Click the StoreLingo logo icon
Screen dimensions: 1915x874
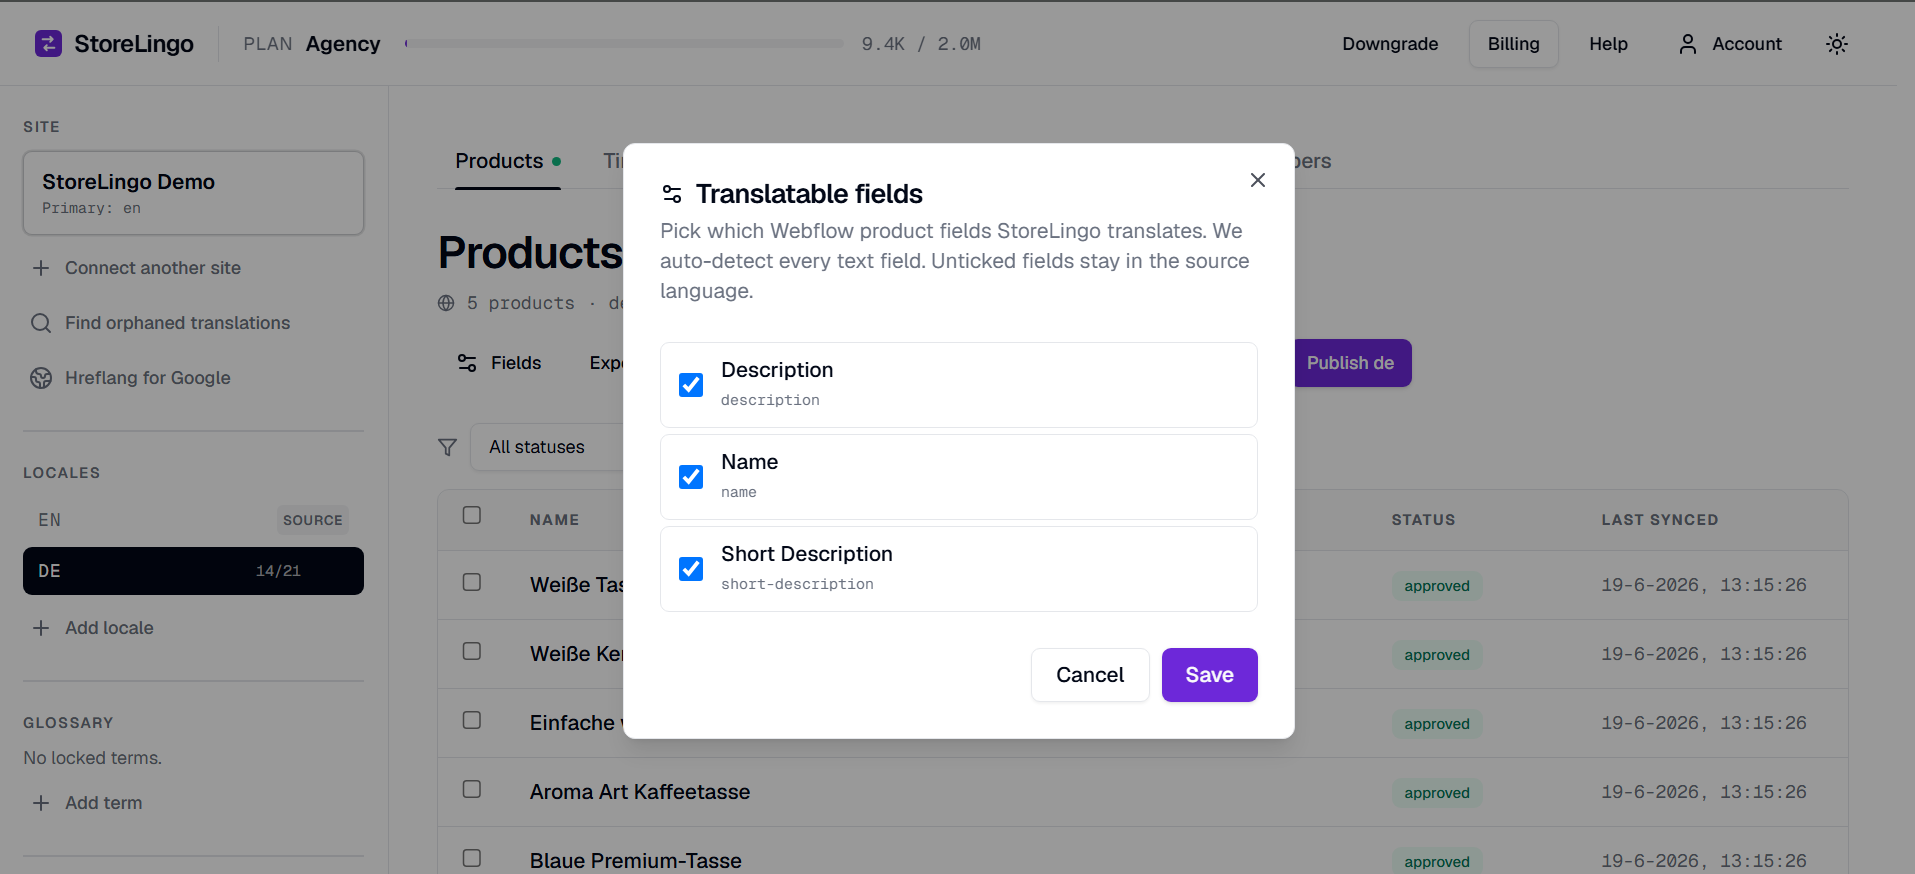coord(48,44)
